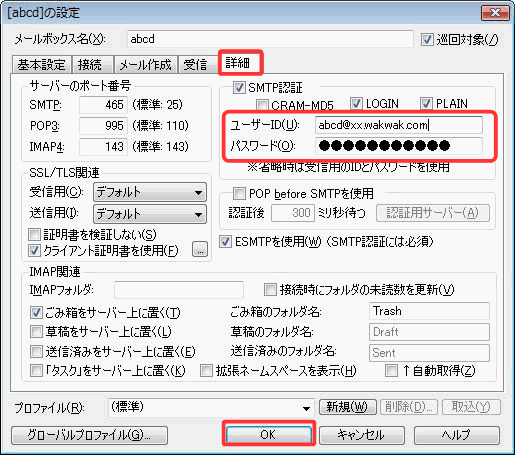The width and height of the screenshot is (515, 455).
Task: Open the 受信用 SSL/TLS dropdown
Action: tap(150, 192)
